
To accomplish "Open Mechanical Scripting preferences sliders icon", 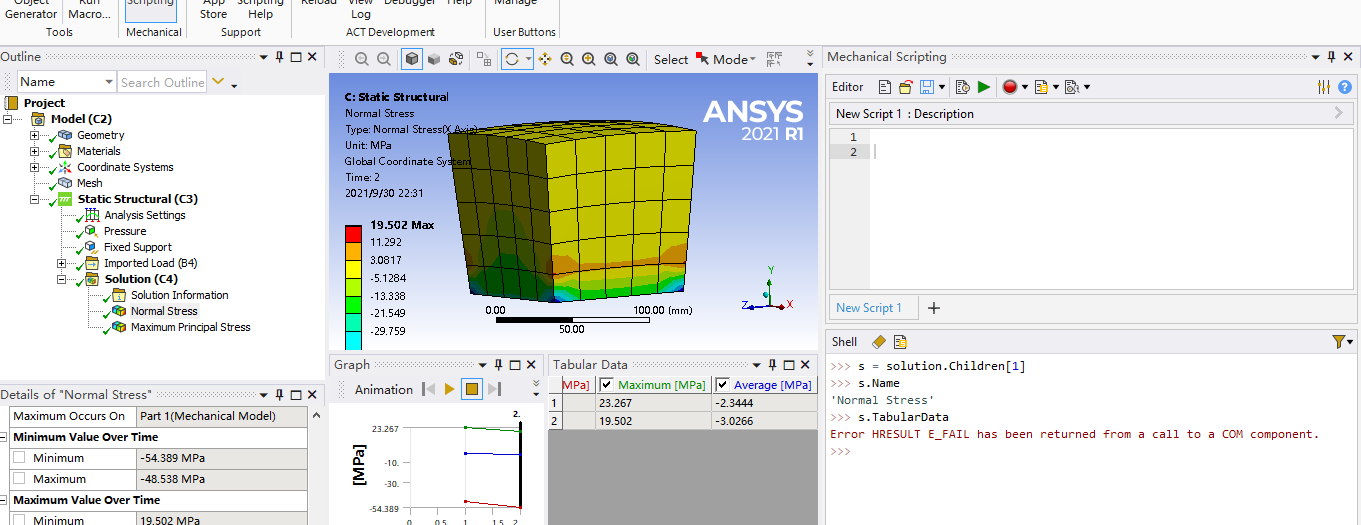I will tap(1324, 87).
